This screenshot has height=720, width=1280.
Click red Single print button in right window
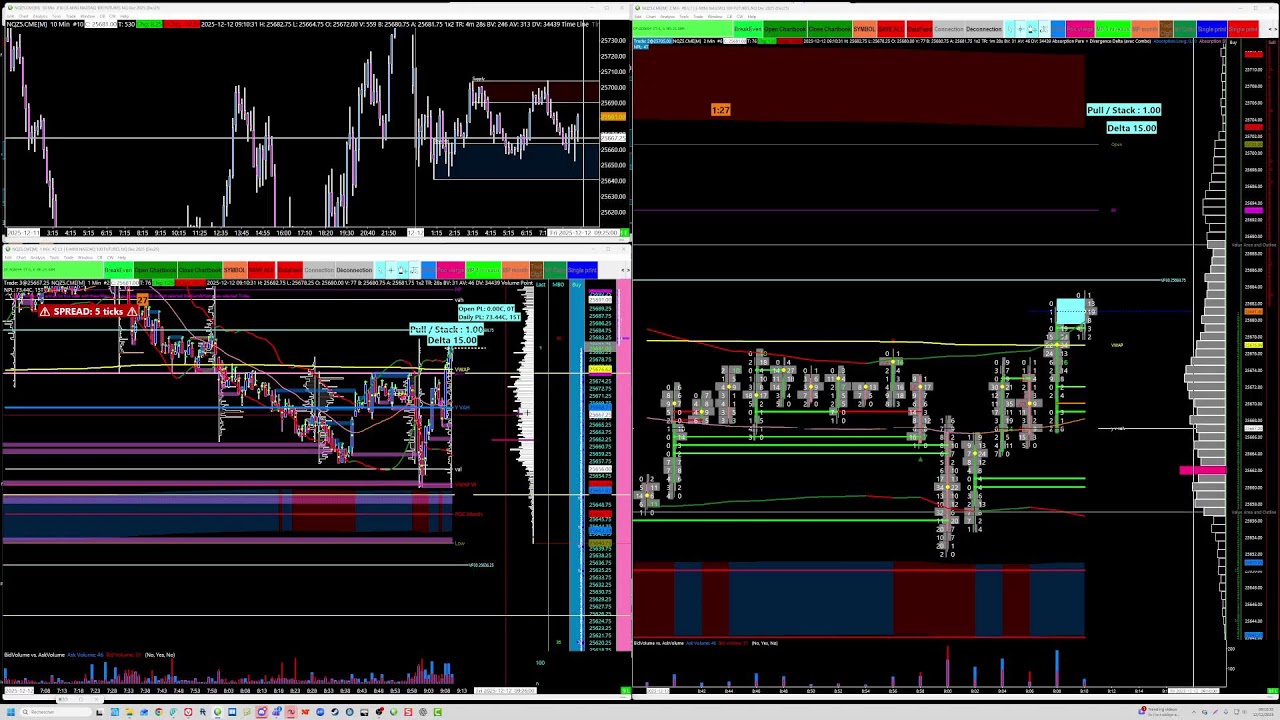[x=1243, y=29]
